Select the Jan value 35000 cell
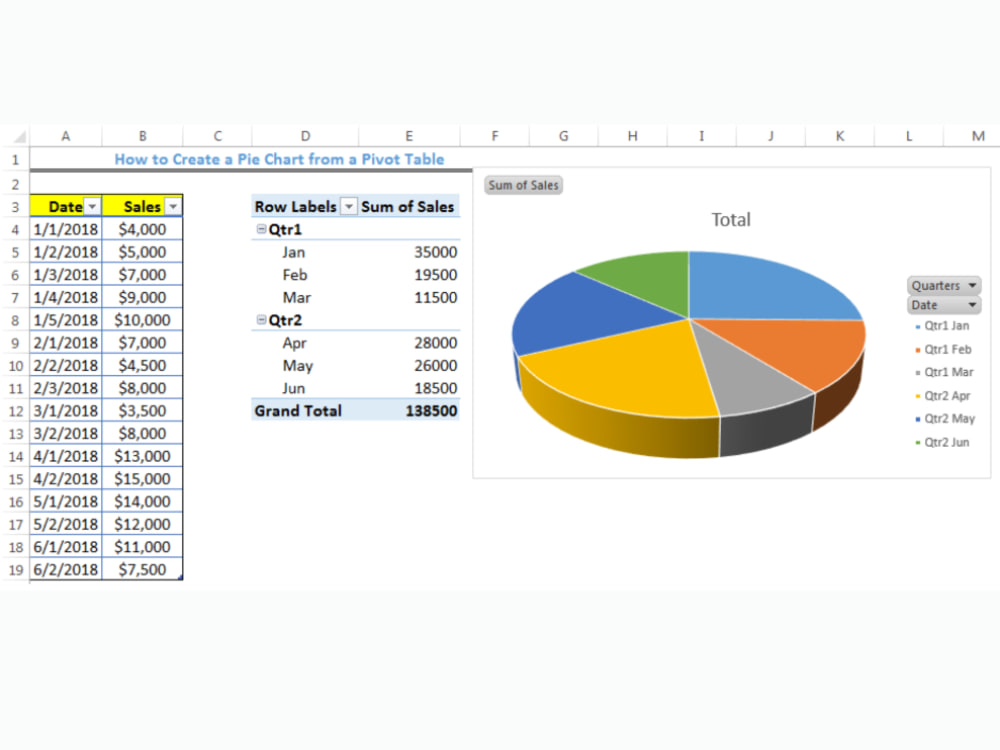This screenshot has height=750, width=1000. click(x=409, y=252)
